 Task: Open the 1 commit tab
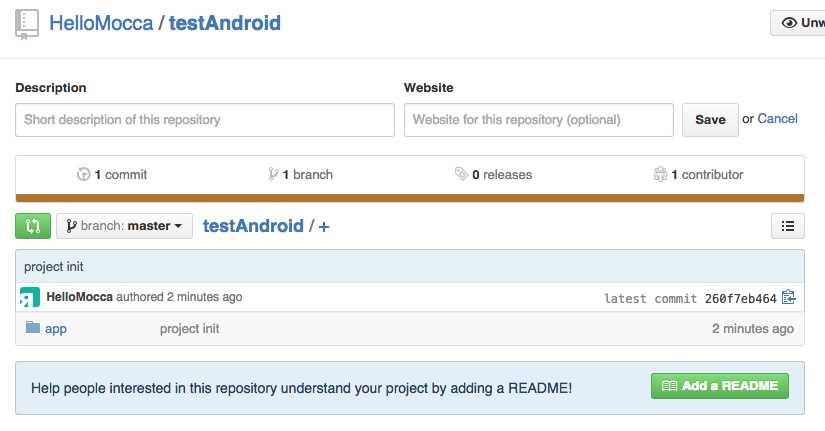(112, 175)
